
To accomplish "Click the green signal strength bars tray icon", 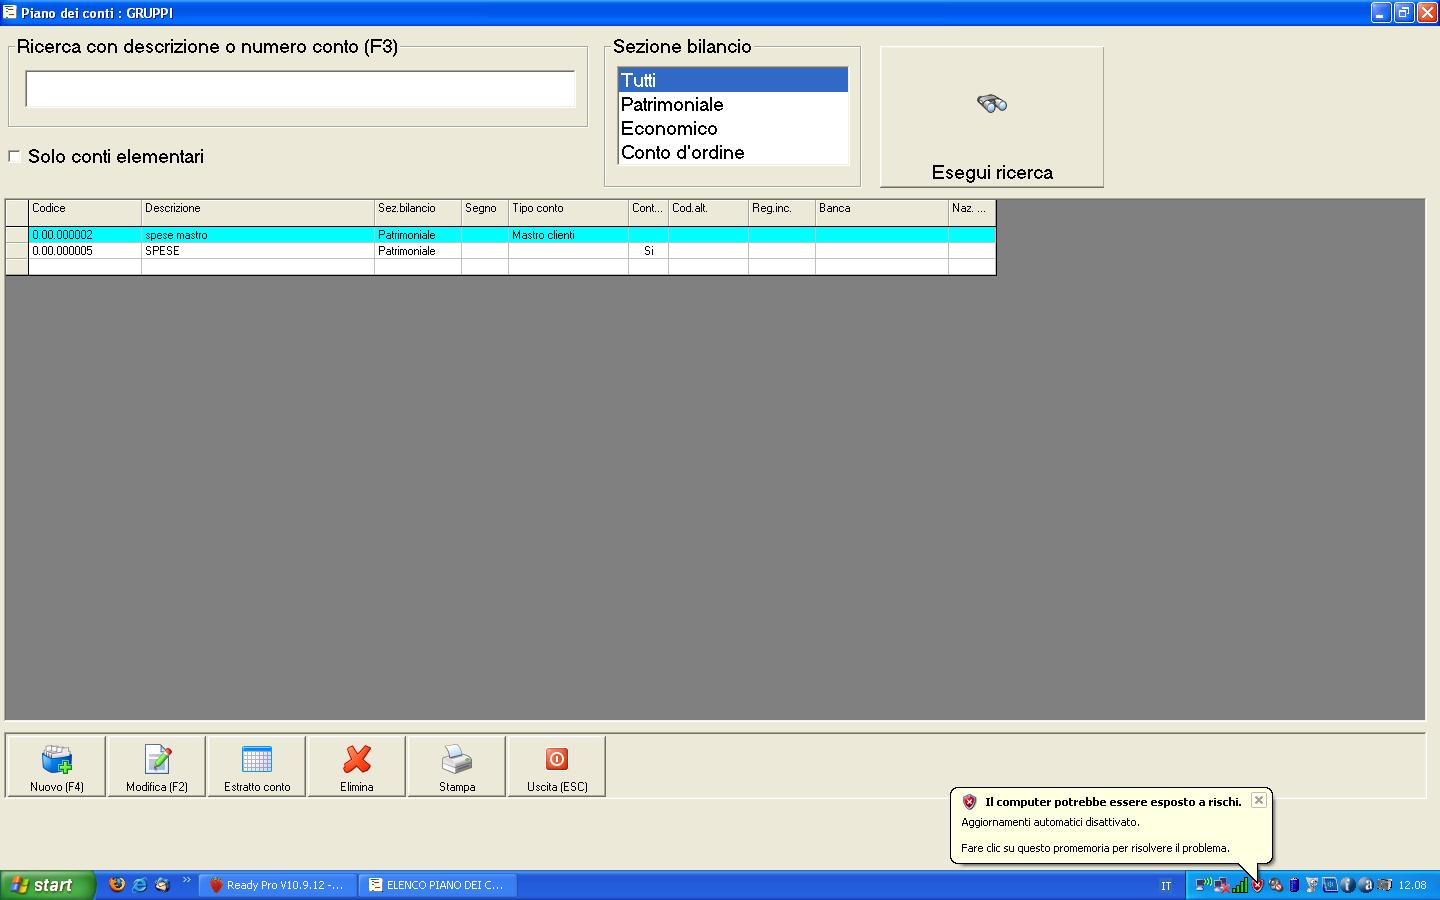I will click(x=1240, y=885).
